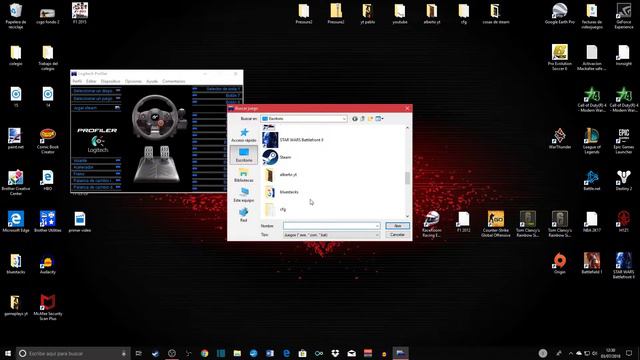The width and height of the screenshot is (640, 360).
Task: Open the Comentarios menu in Logitech Profiler
Action: pyautogui.click(x=174, y=81)
